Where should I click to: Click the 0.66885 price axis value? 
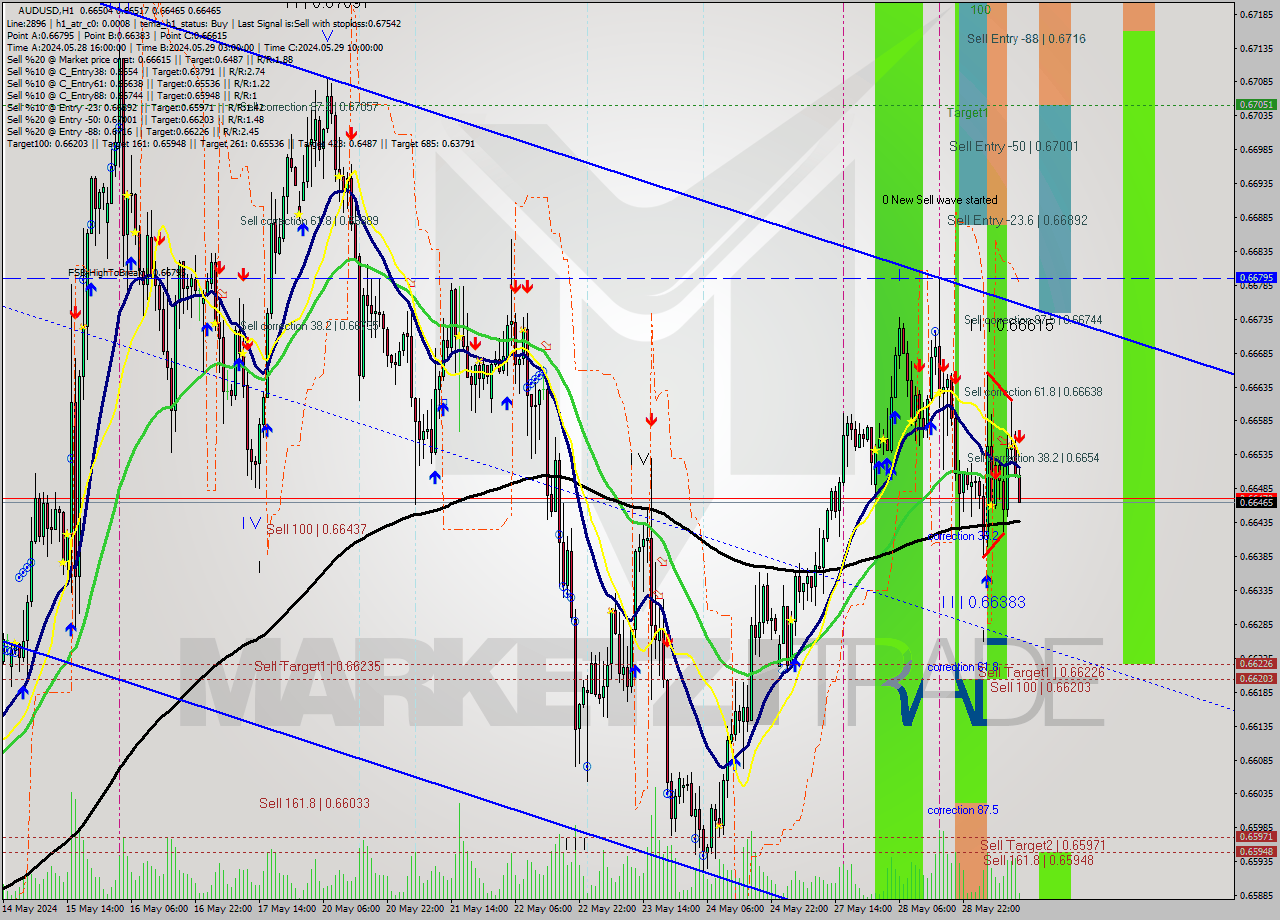click(1256, 217)
